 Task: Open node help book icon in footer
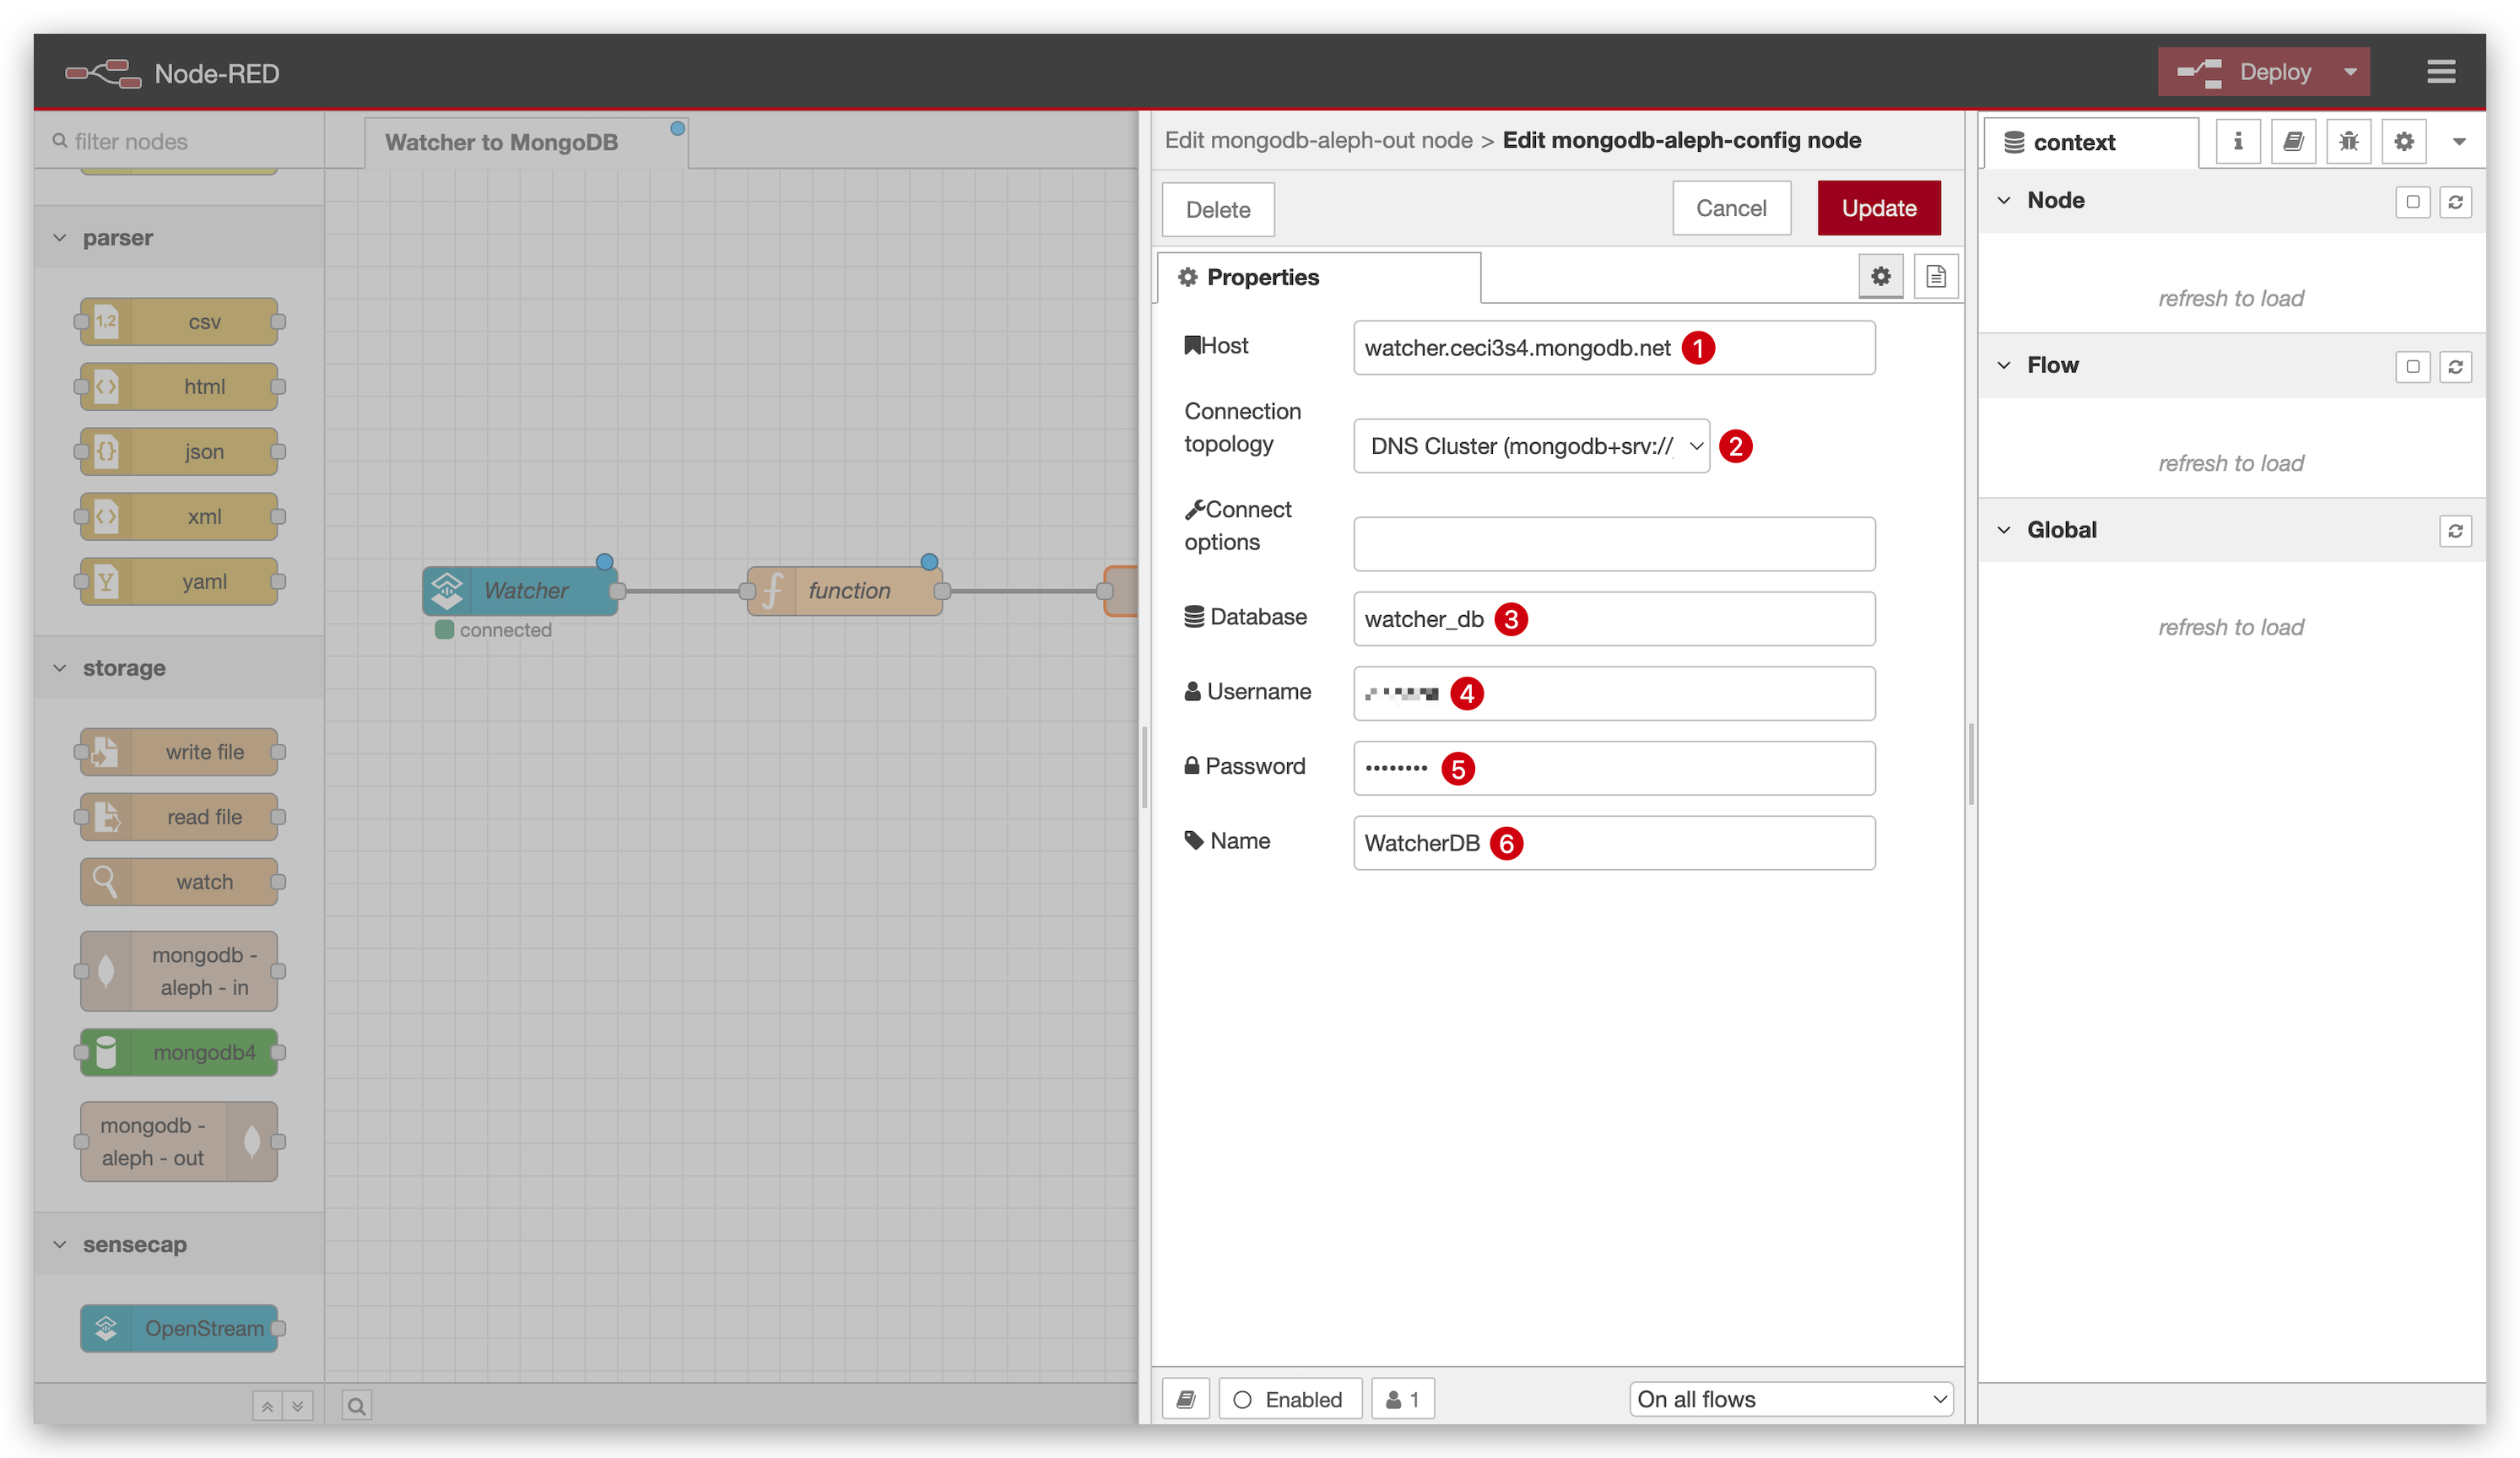pyautogui.click(x=1186, y=1399)
